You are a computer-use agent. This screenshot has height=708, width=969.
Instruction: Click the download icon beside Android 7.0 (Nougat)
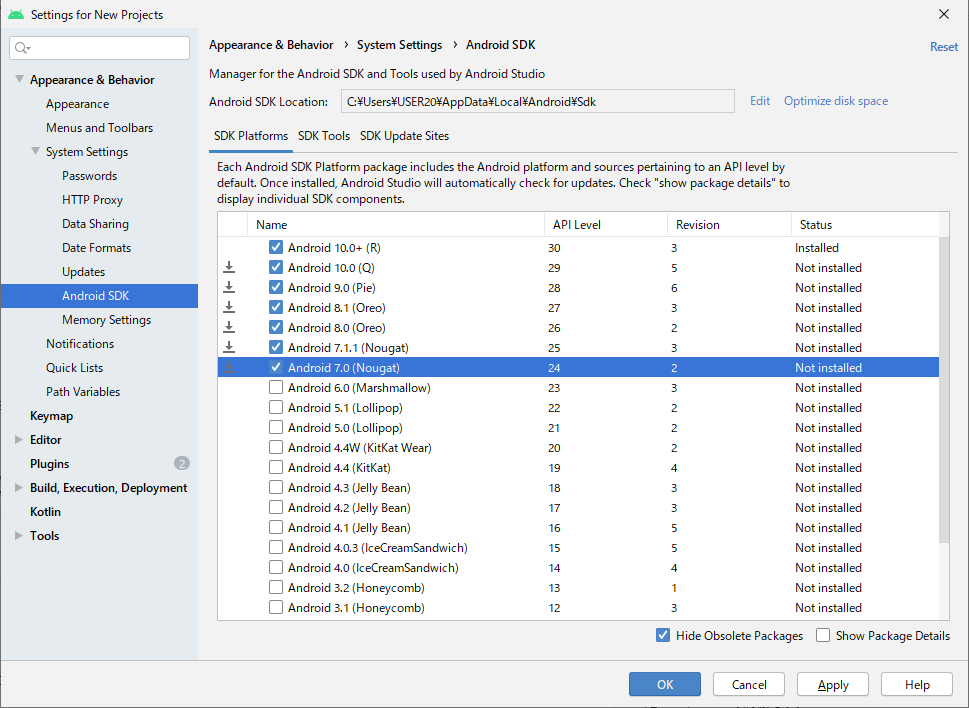[229, 368]
